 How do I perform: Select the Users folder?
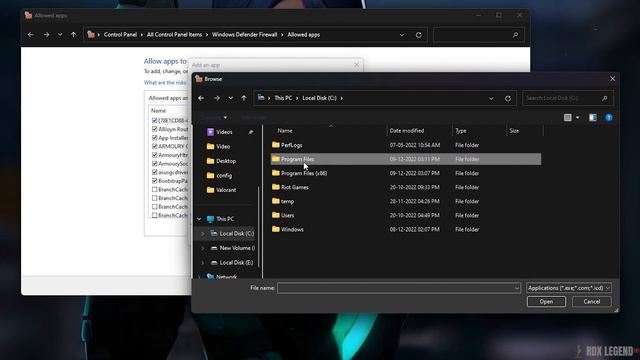click(406, 215)
